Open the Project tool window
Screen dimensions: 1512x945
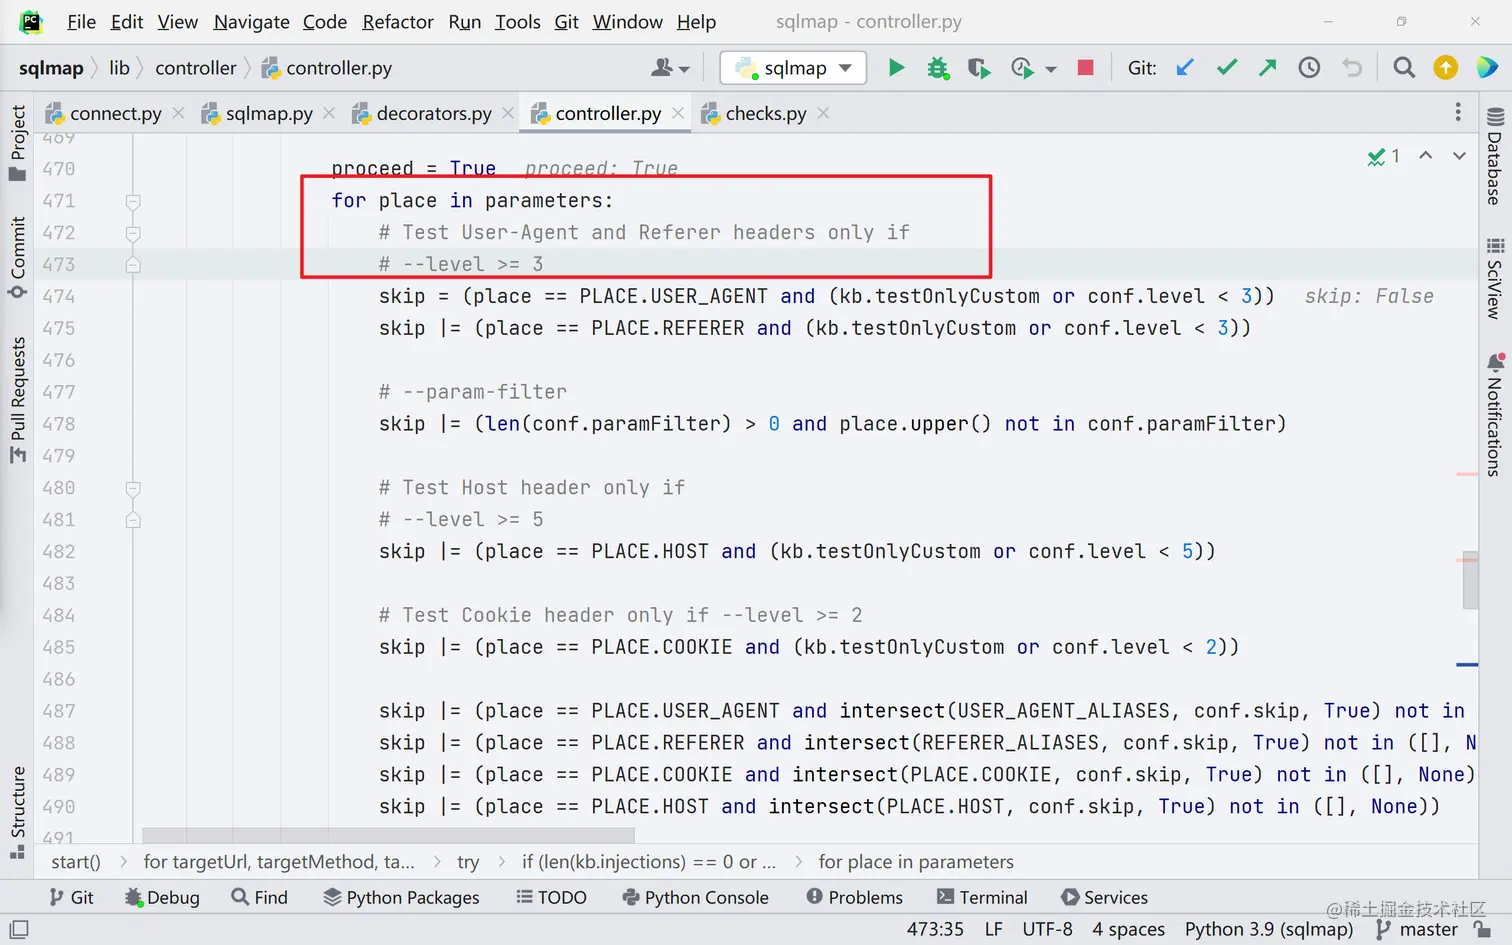click(x=17, y=142)
